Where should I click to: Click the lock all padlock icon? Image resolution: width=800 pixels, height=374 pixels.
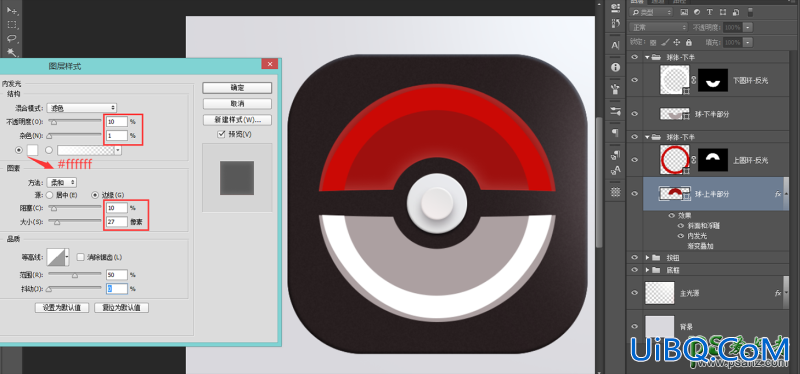pyautogui.click(x=689, y=42)
